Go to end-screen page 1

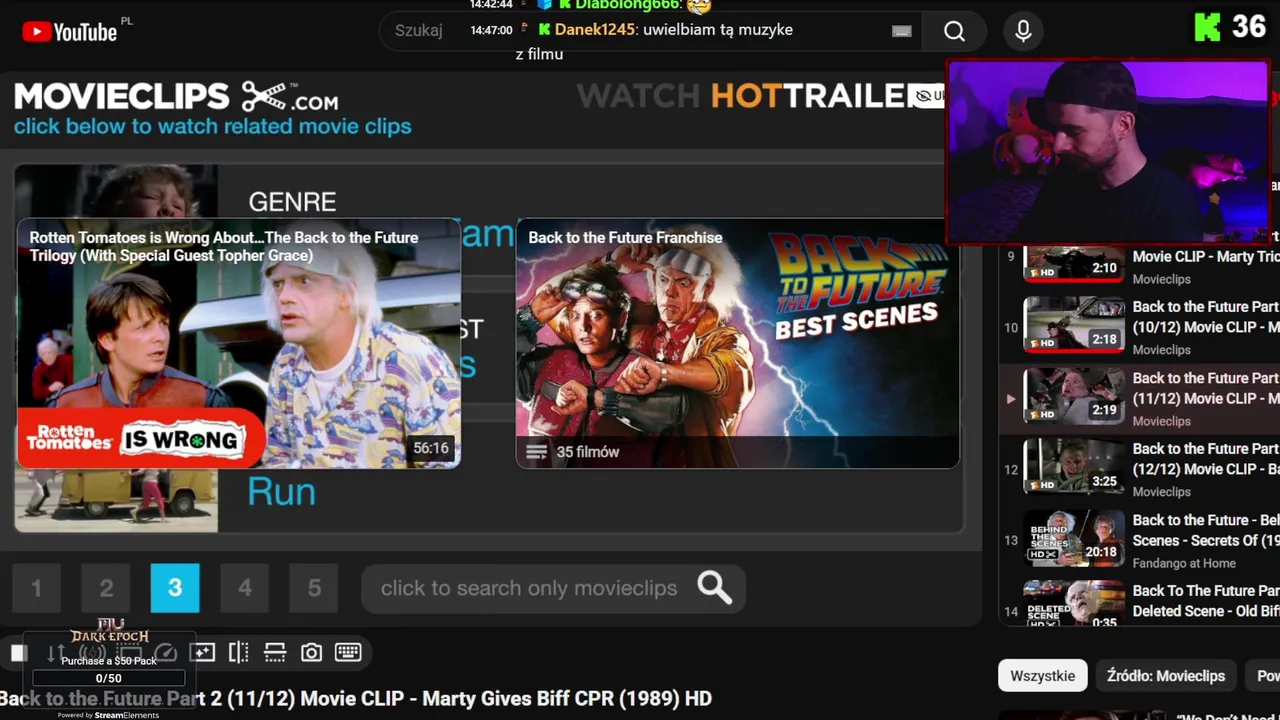tap(37, 588)
